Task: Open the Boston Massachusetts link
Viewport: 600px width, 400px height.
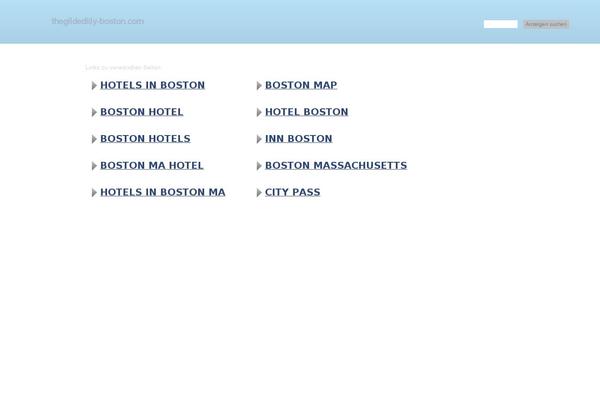Action: pos(335,166)
